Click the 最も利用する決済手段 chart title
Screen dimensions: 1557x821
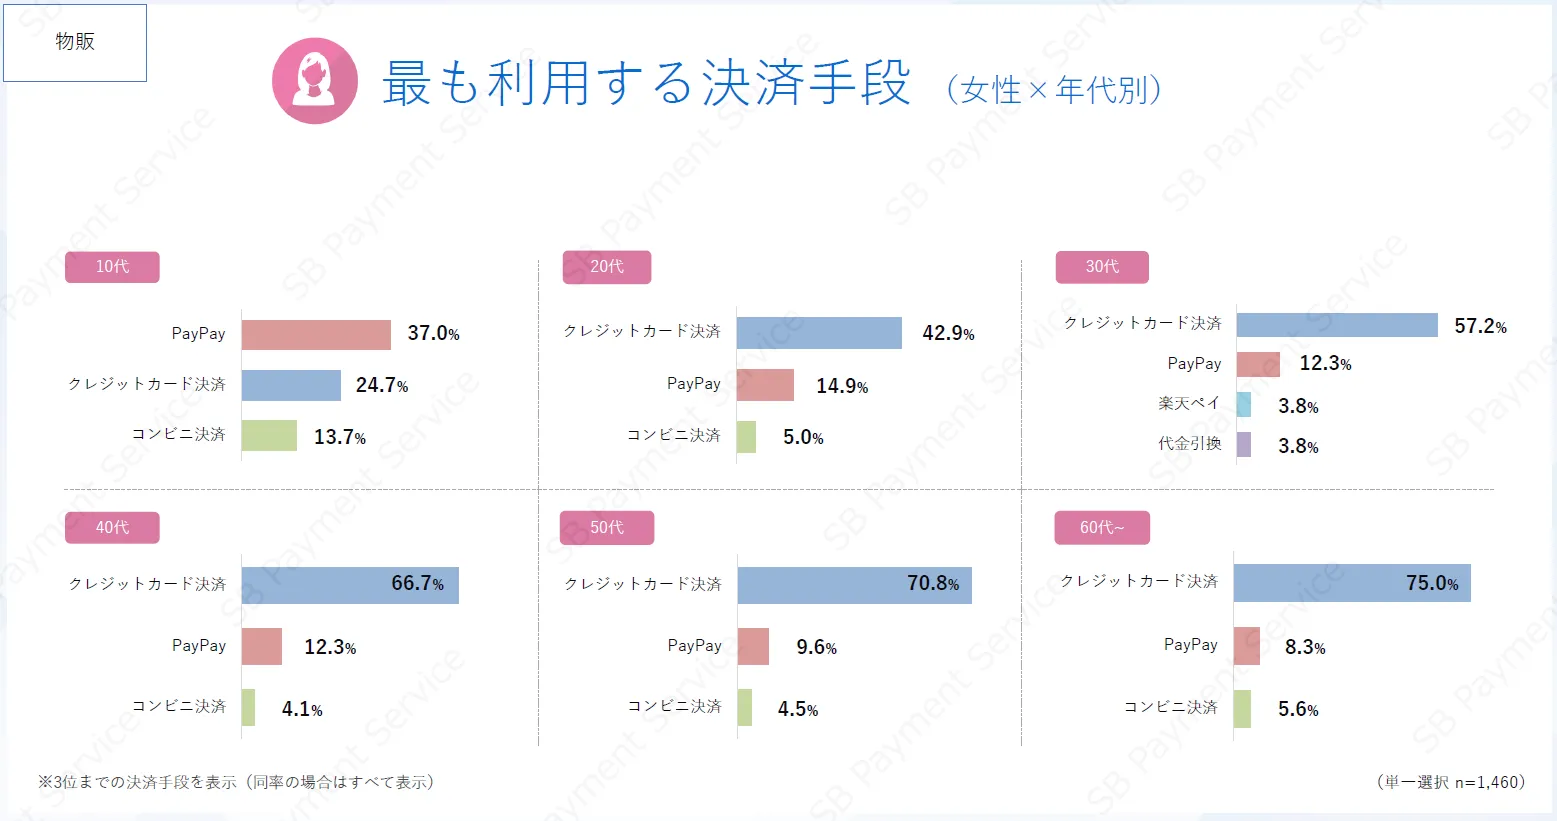[x=646, y=83]
